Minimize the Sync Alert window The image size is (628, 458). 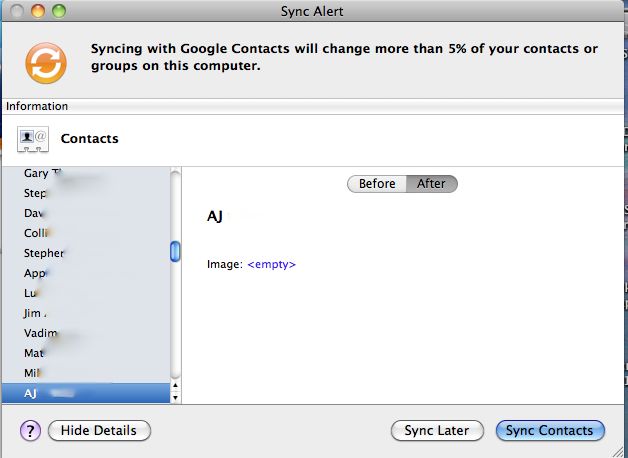pyautogui.click(x=39, y=11)
